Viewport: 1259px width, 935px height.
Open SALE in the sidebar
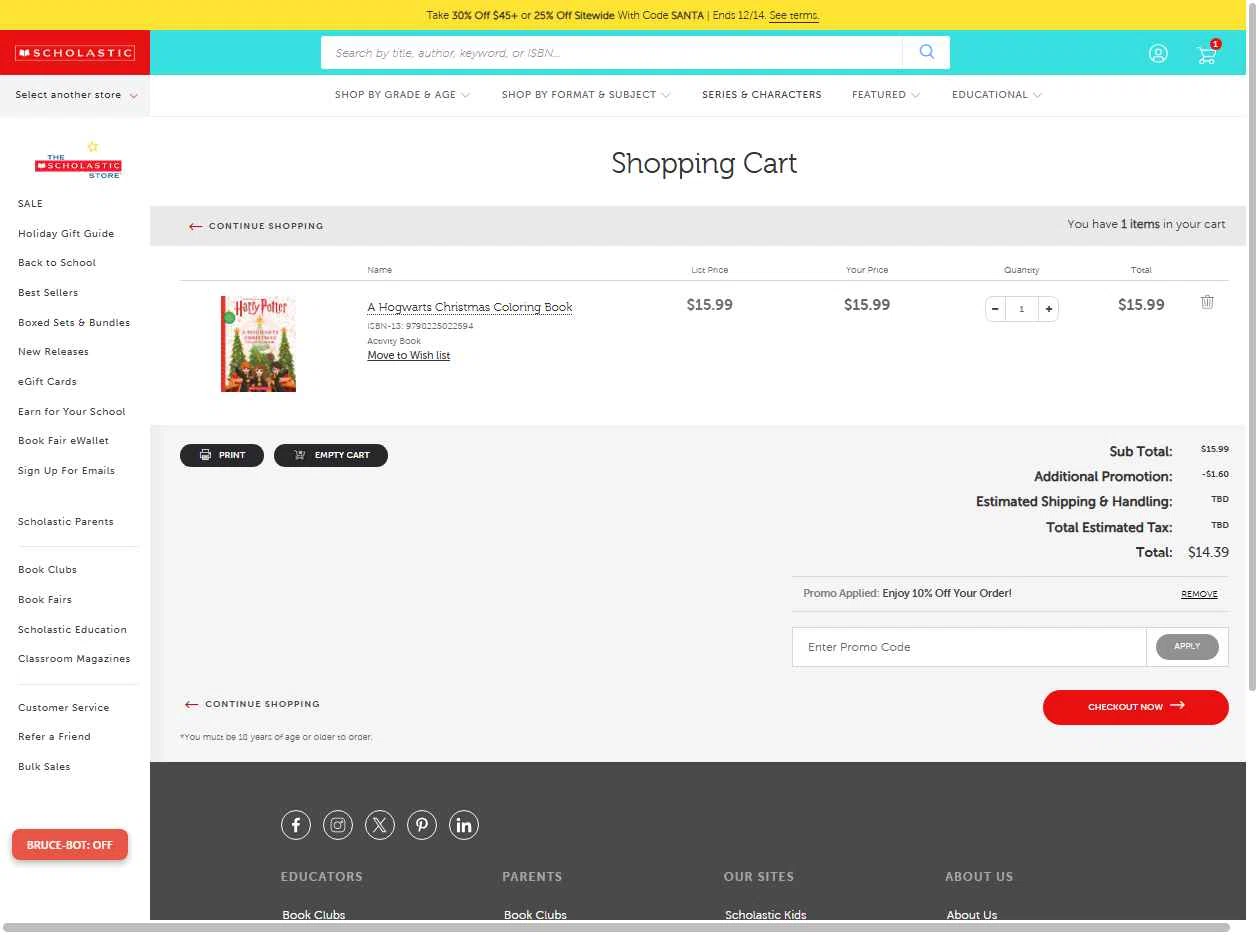point(31,204)
